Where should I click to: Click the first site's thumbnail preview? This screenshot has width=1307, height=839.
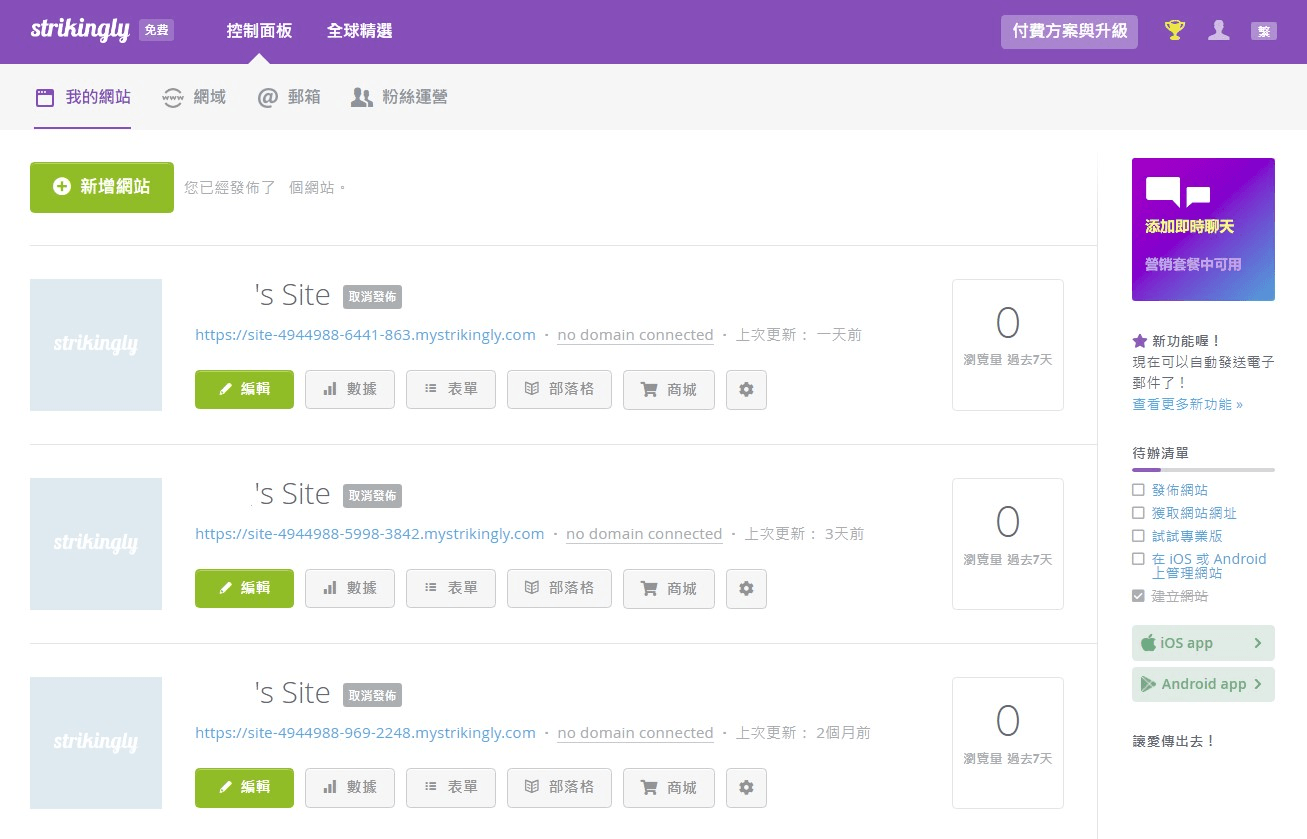pos(95,344)
